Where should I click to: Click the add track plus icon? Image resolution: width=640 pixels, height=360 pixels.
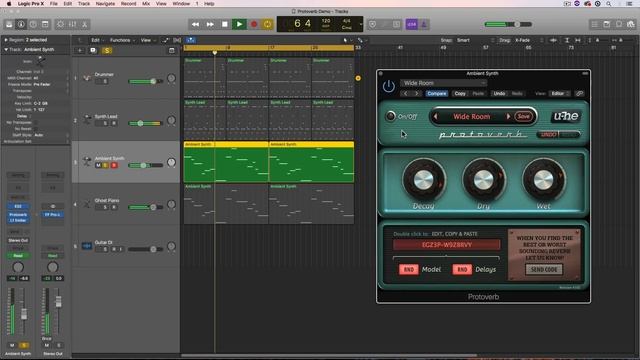coord(80,51)
